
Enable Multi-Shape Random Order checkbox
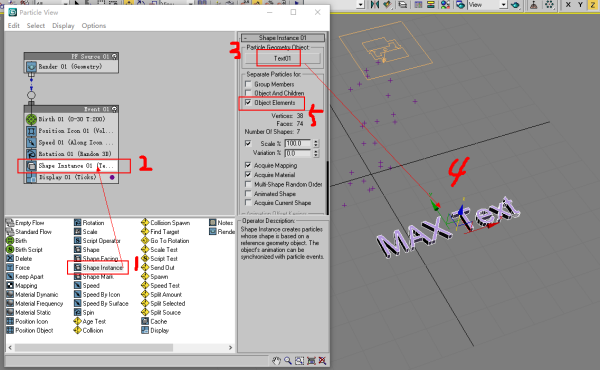pyautogui.click(x=248, y=184)
